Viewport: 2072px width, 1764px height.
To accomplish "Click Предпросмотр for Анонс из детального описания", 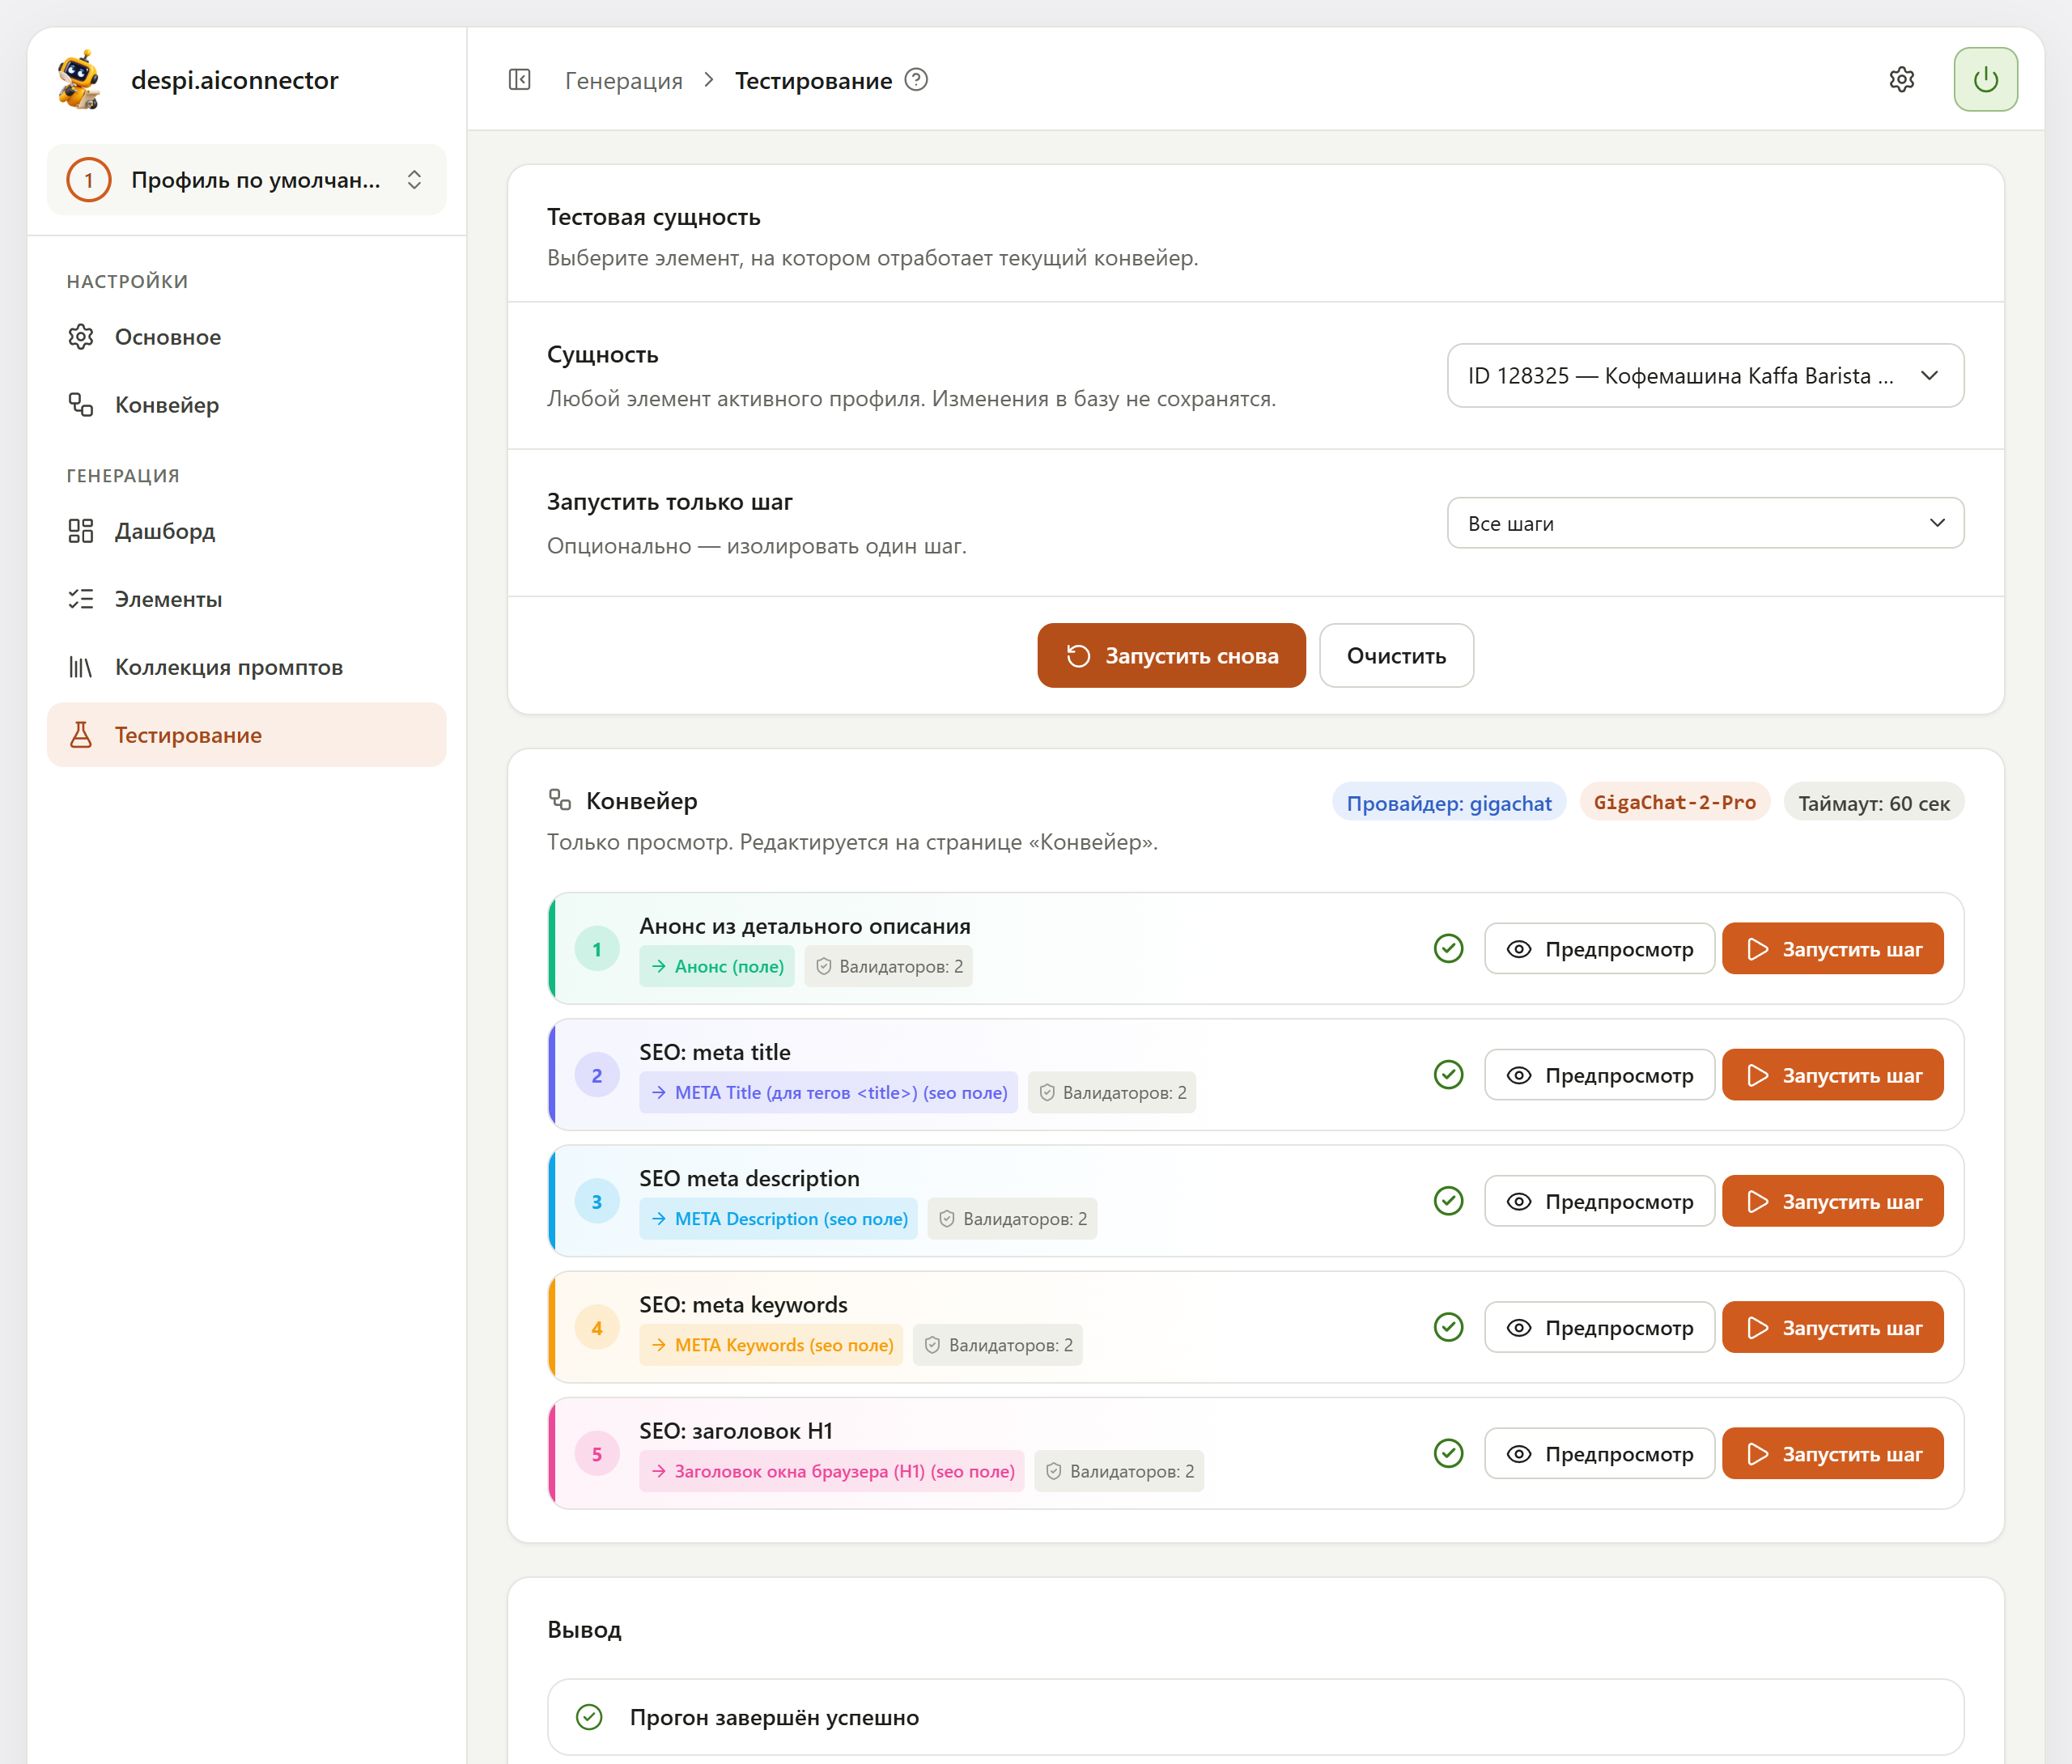I will coord(1599,949).
